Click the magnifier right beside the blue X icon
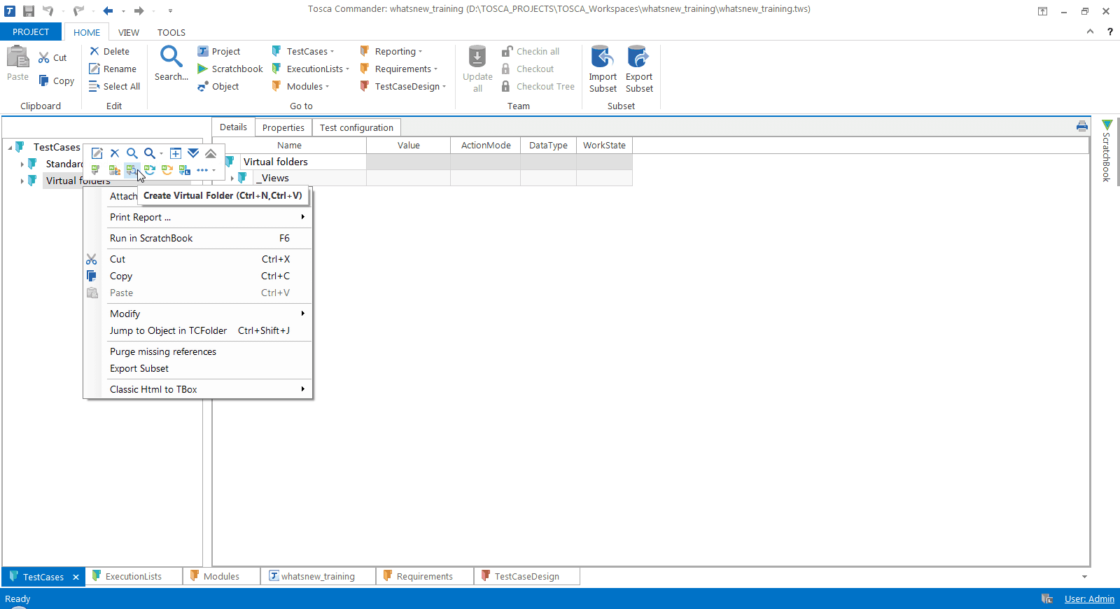 (x=132, y=153)
